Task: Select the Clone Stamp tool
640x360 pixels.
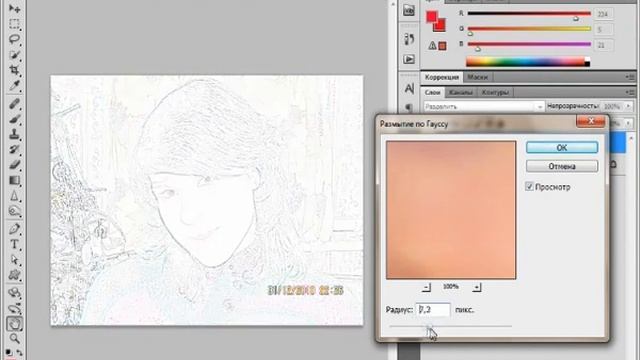Action: point(14,134)
